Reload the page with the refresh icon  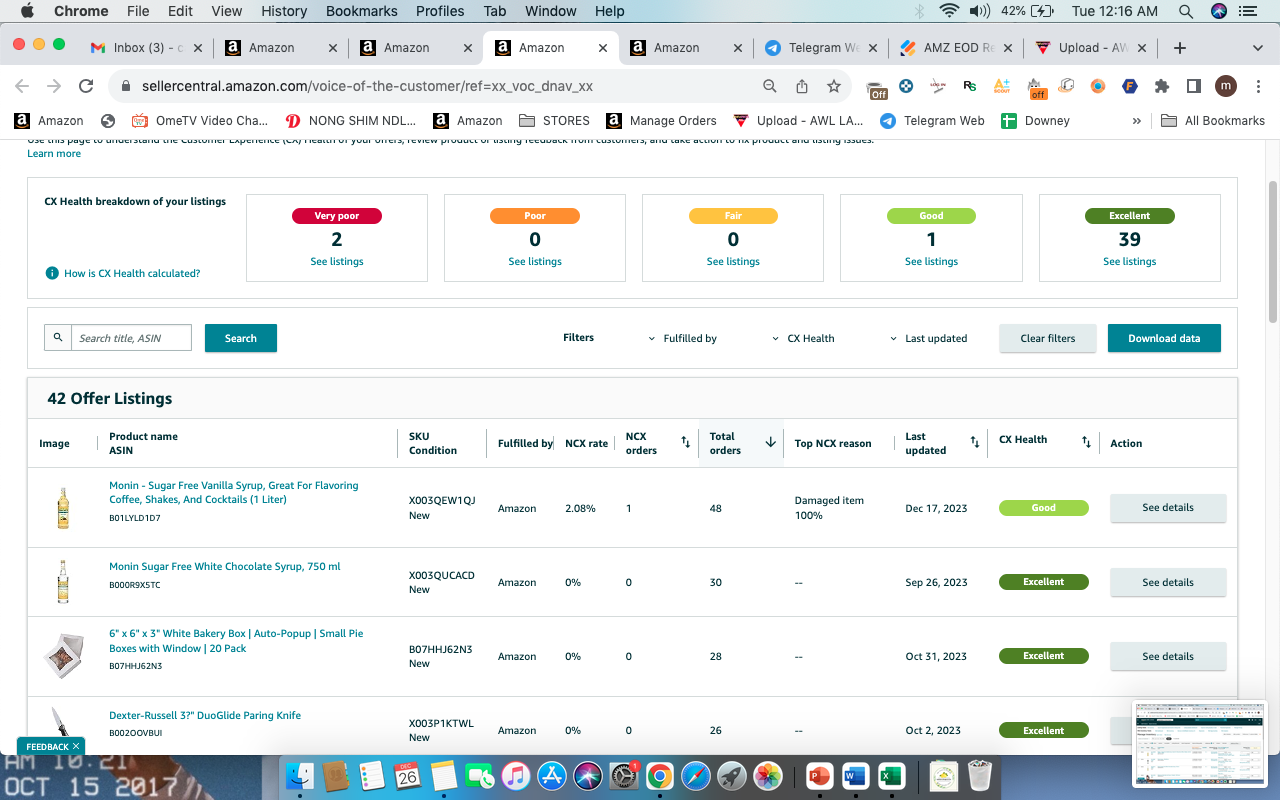pos(86,86)
